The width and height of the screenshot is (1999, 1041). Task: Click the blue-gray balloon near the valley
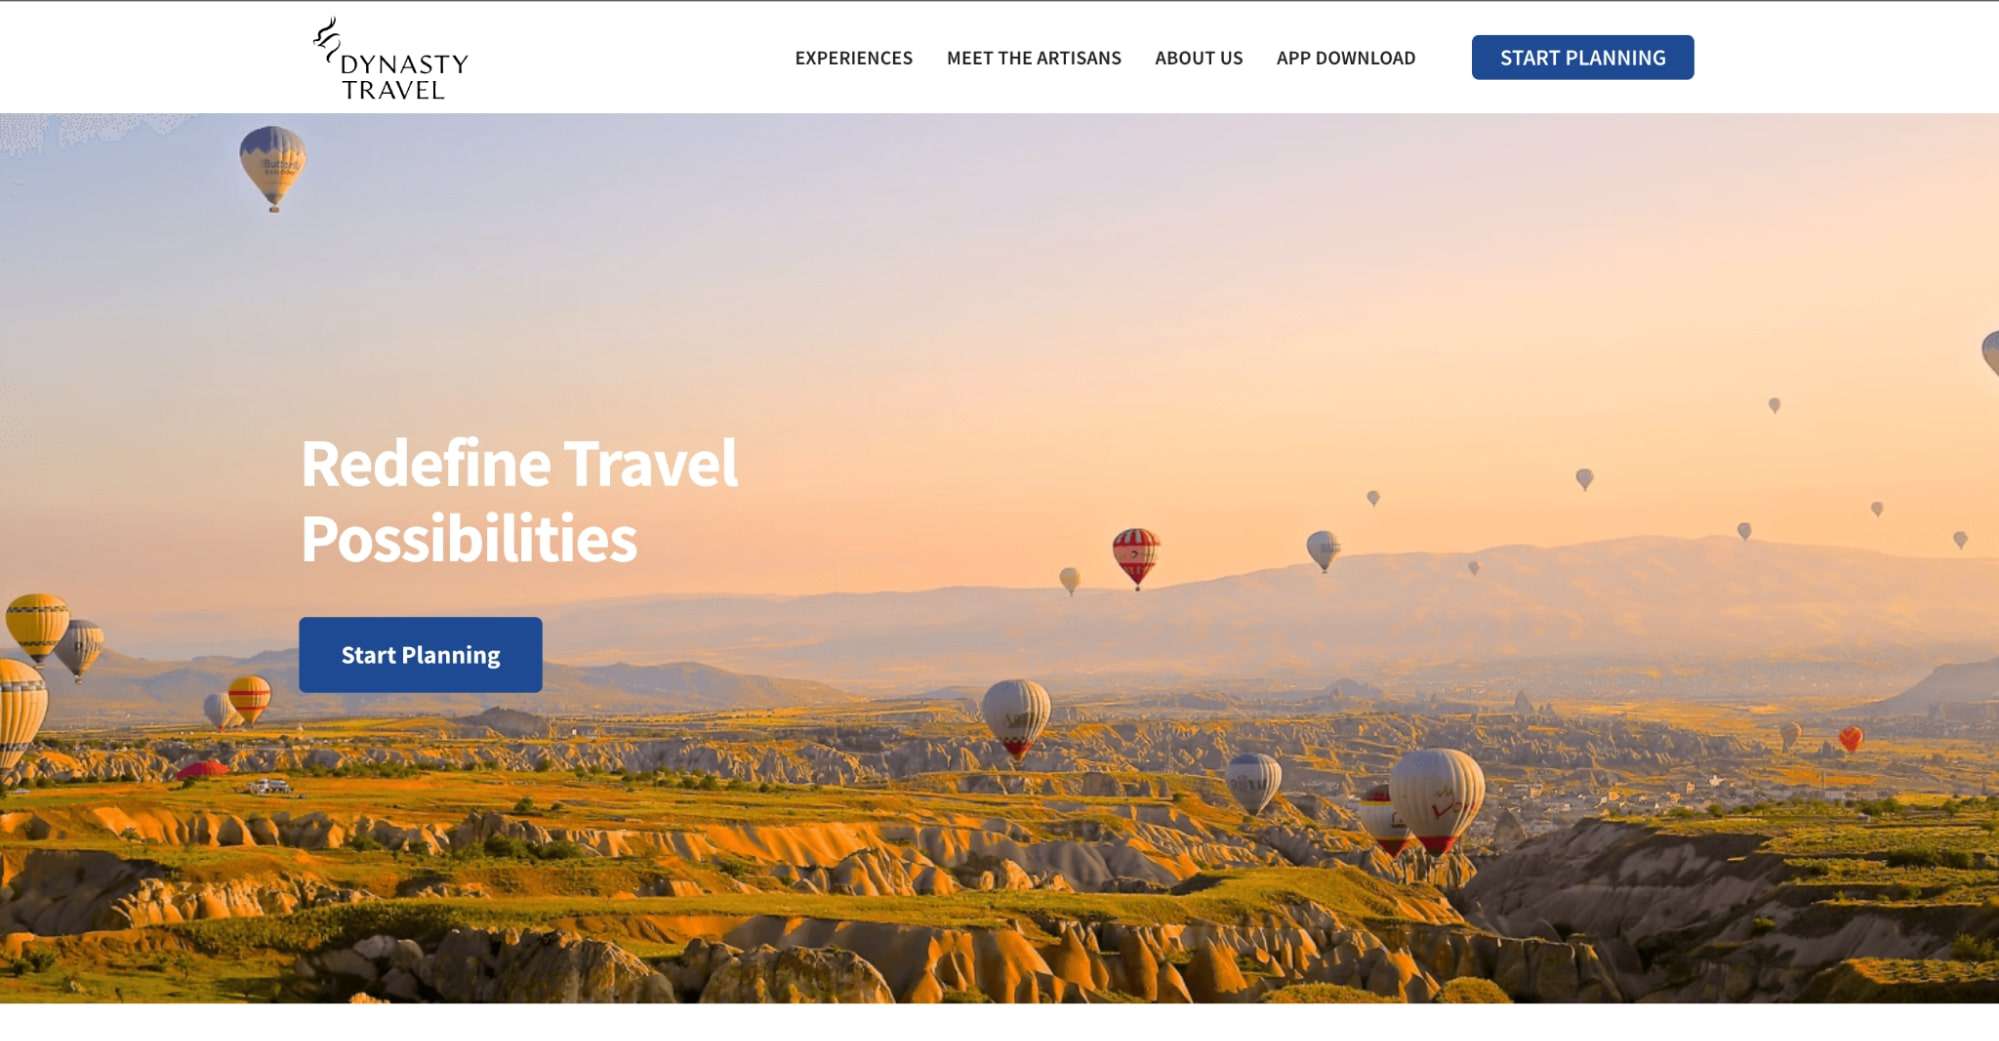pos(1253,781)
